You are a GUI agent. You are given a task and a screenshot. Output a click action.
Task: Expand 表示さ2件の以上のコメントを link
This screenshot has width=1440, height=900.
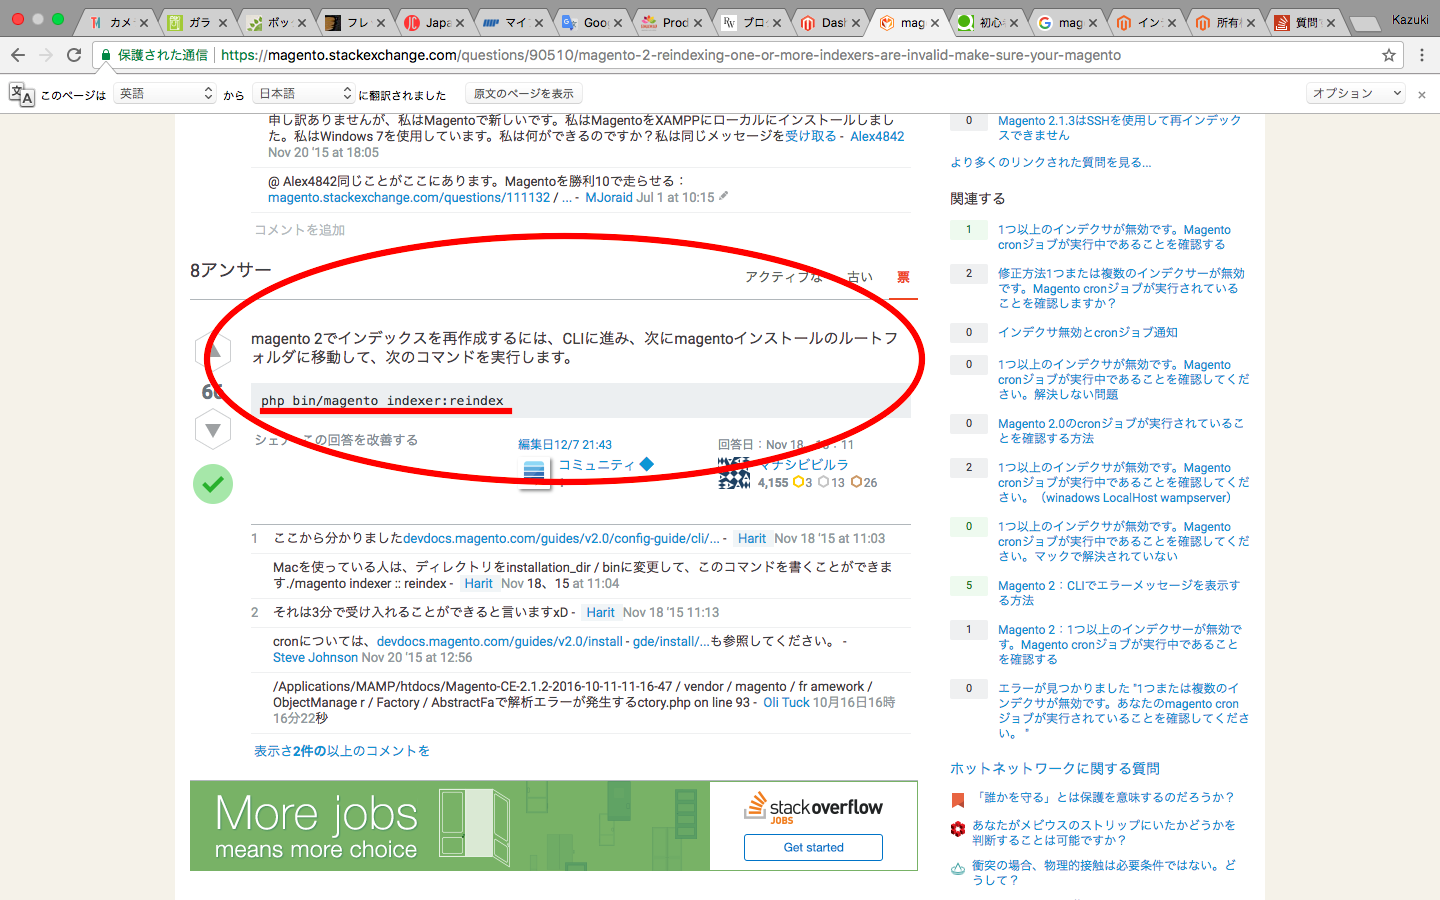(342, 751)
